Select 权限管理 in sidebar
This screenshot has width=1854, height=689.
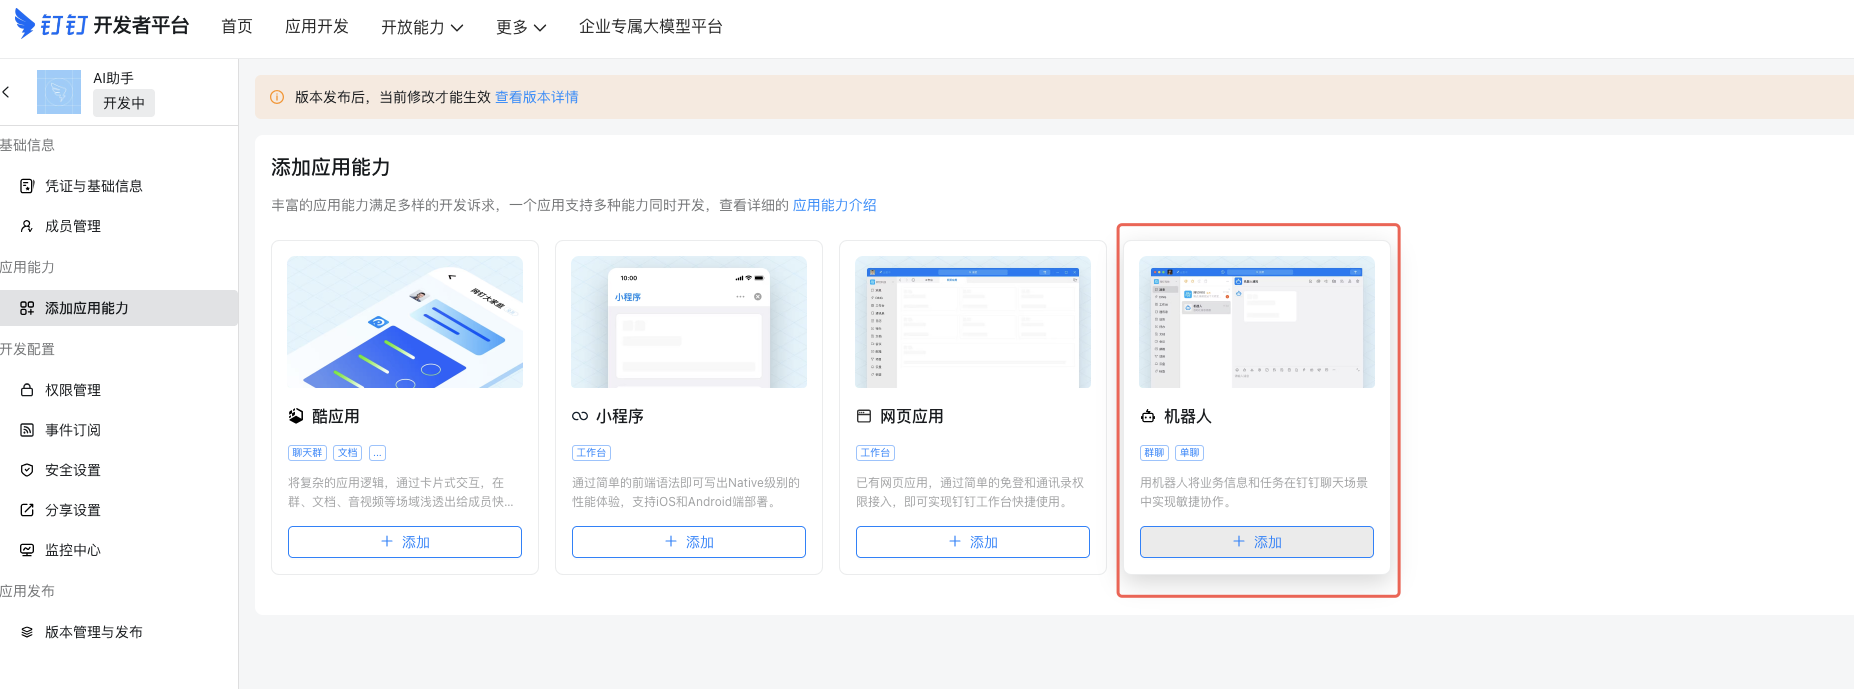tap(72, 390)
